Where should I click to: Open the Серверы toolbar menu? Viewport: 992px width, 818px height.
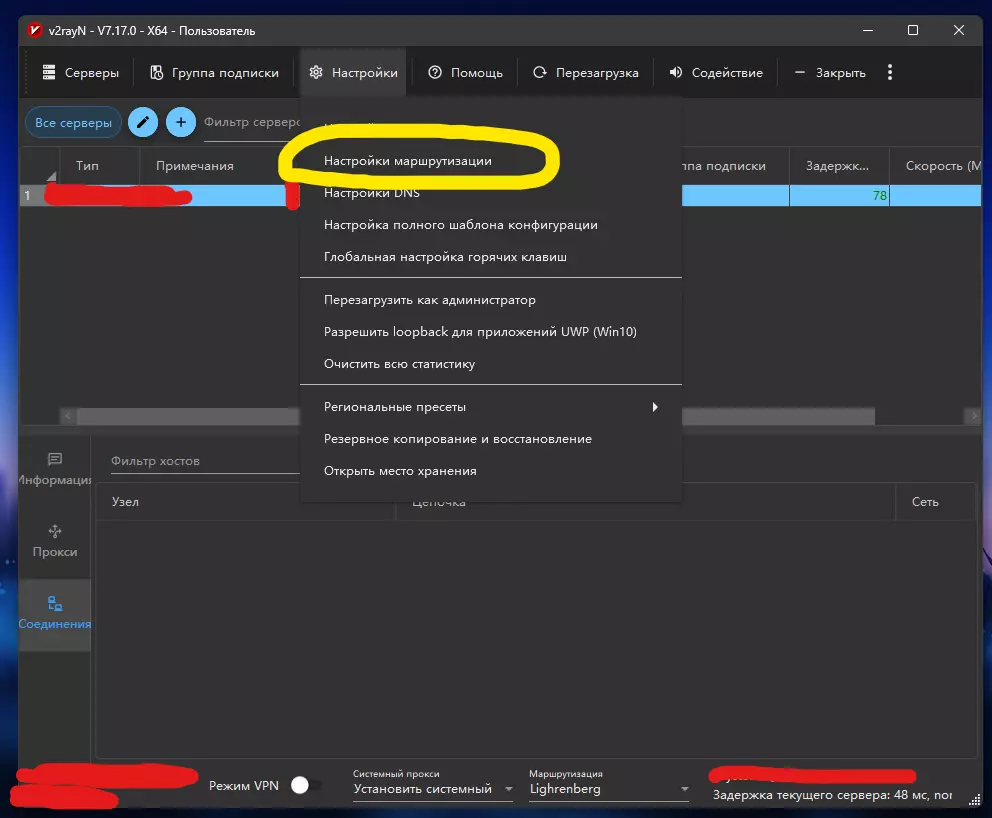(80, 73)
